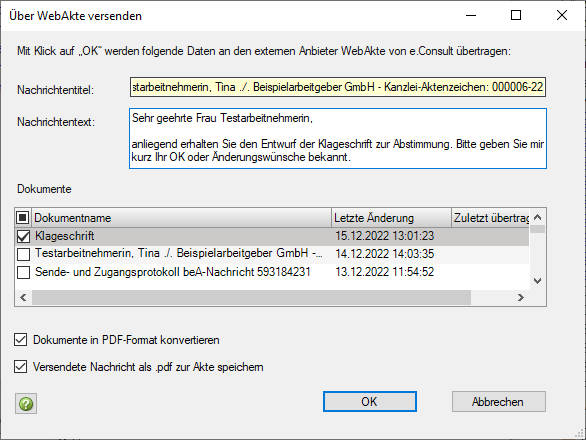Click into the Nachrichtentext text area
Image resolution: width=586 pixels, height=440 pixels.
pyautogui.click(x=338, y=138)
